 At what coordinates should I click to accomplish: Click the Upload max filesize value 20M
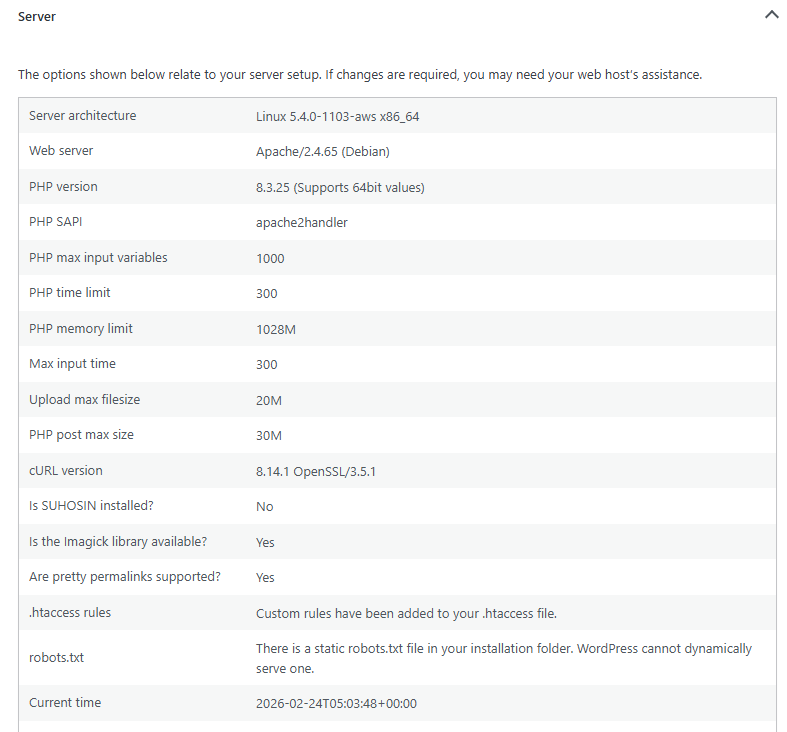(x=269, y=401)
